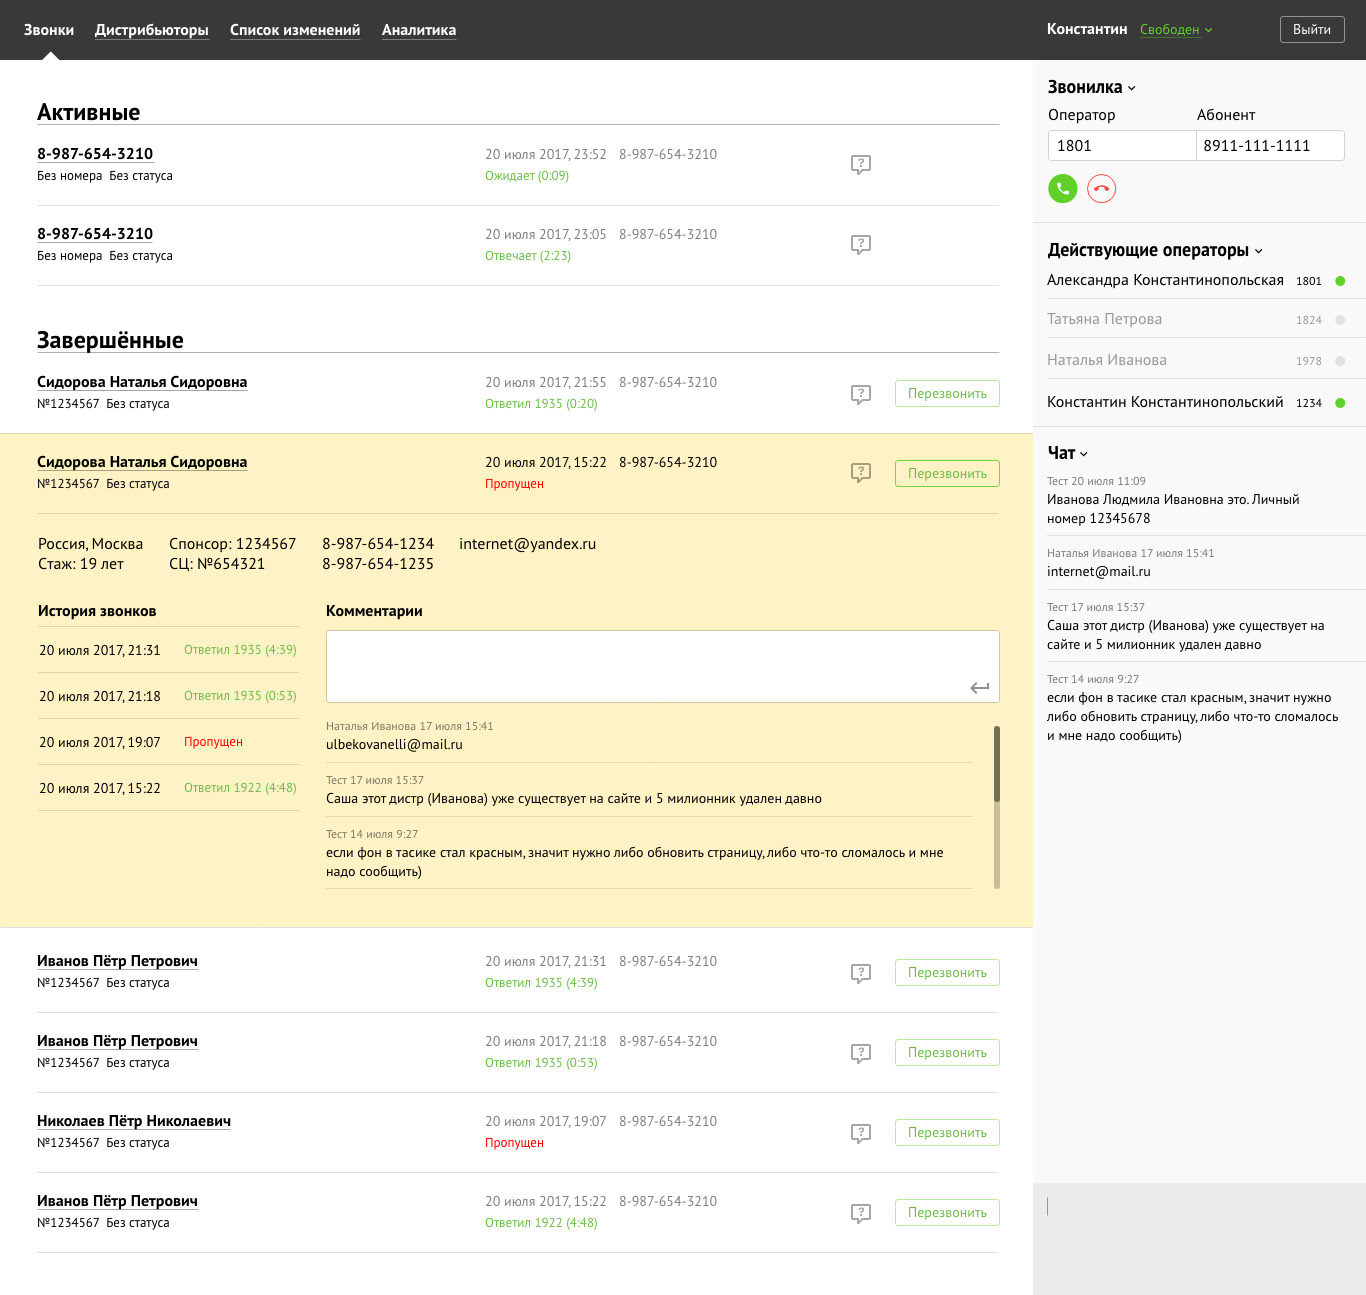This screenshot has width=1366, height=1295.
Task: Open comment icon for call waiting 0:09
Action: 860,164
